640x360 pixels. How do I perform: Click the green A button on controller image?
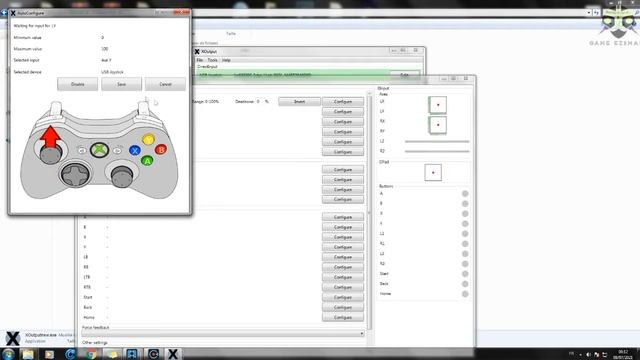click(x=147, y=161)
